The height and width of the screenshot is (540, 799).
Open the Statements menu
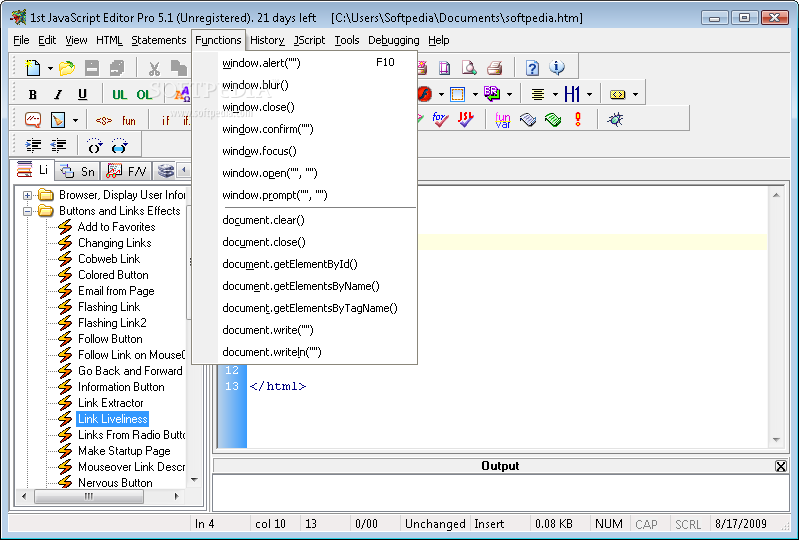coord(159,40)
